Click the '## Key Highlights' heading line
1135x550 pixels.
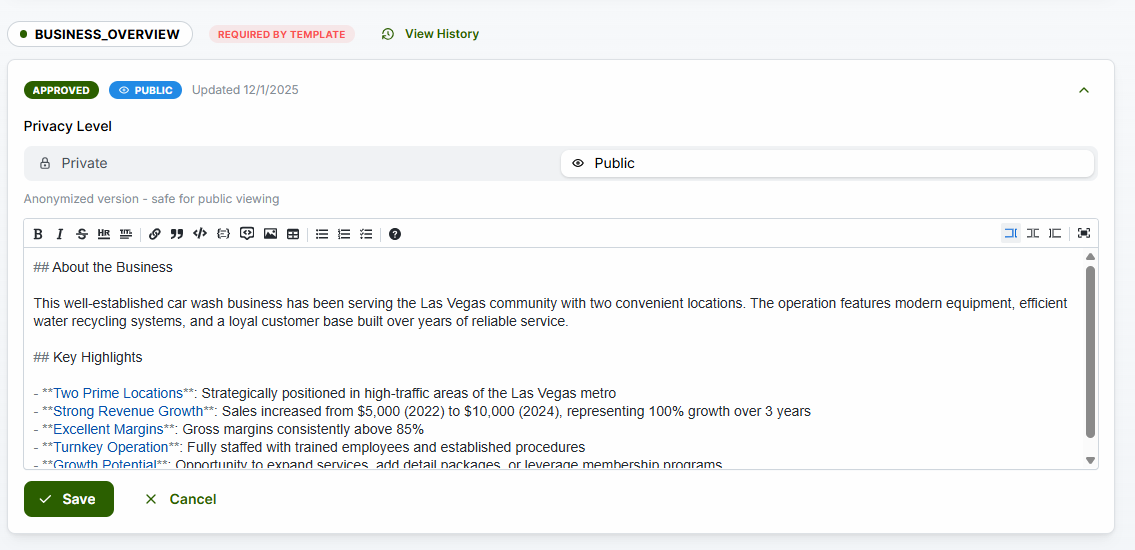coord(88,358)
